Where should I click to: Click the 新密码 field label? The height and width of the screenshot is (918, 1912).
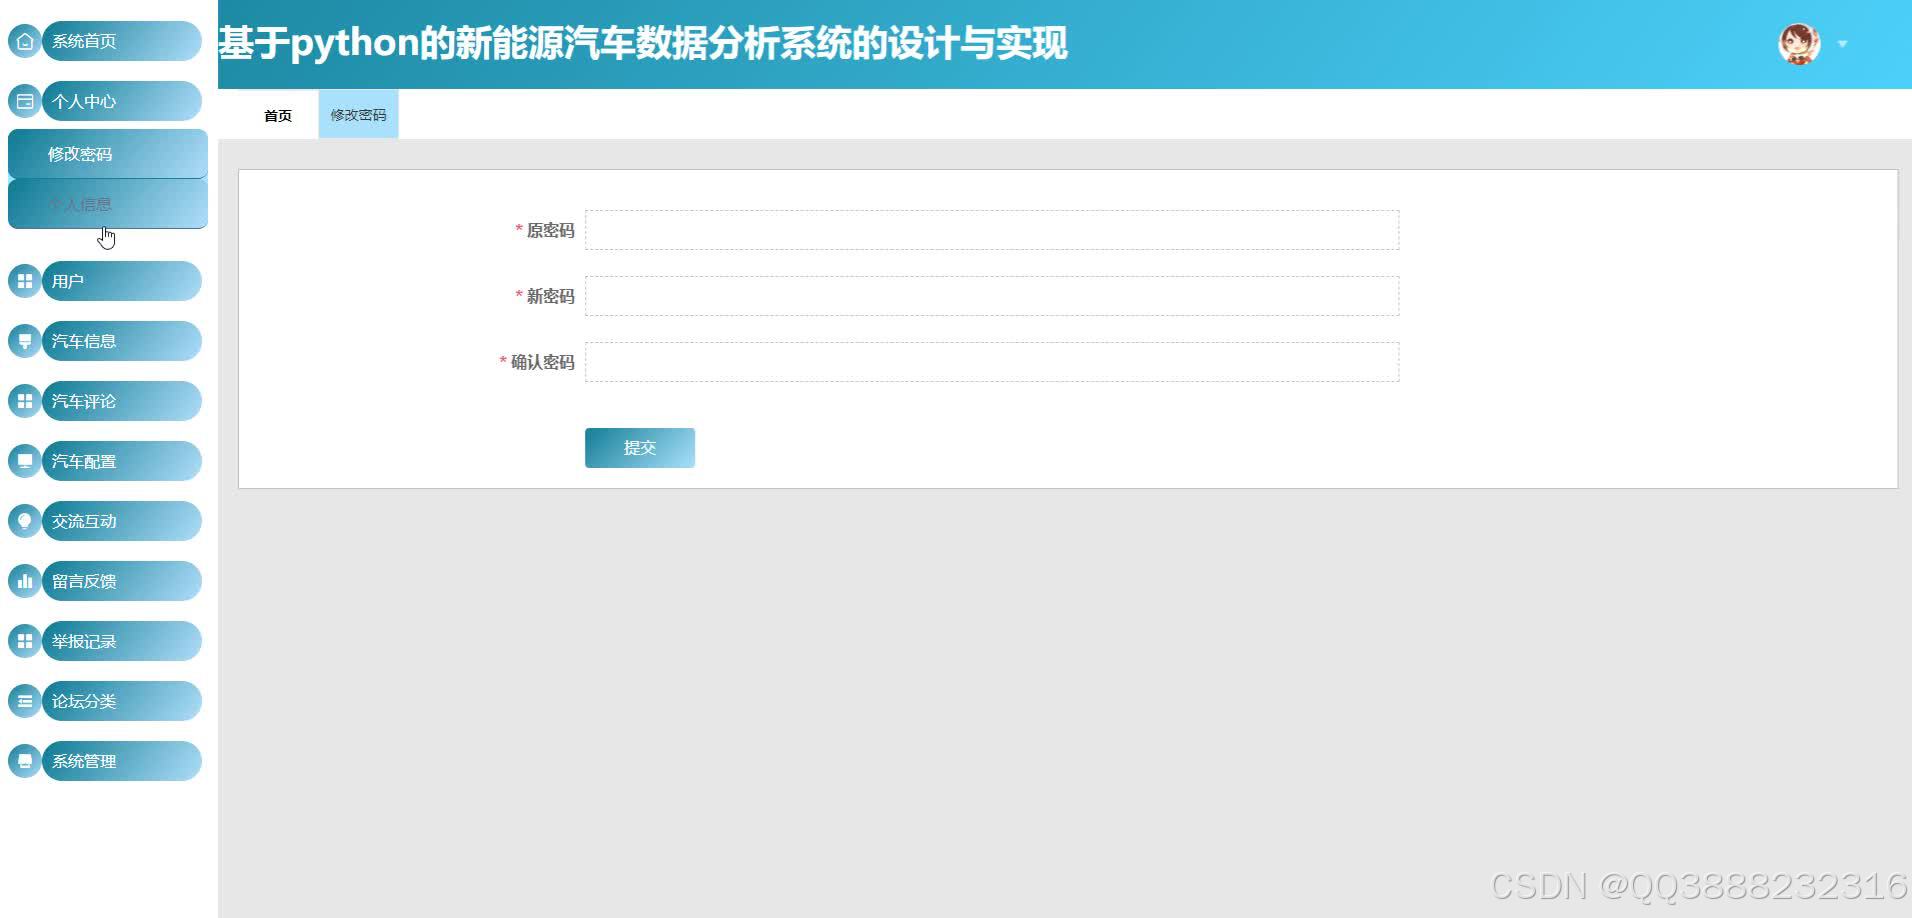click(550, 296)
